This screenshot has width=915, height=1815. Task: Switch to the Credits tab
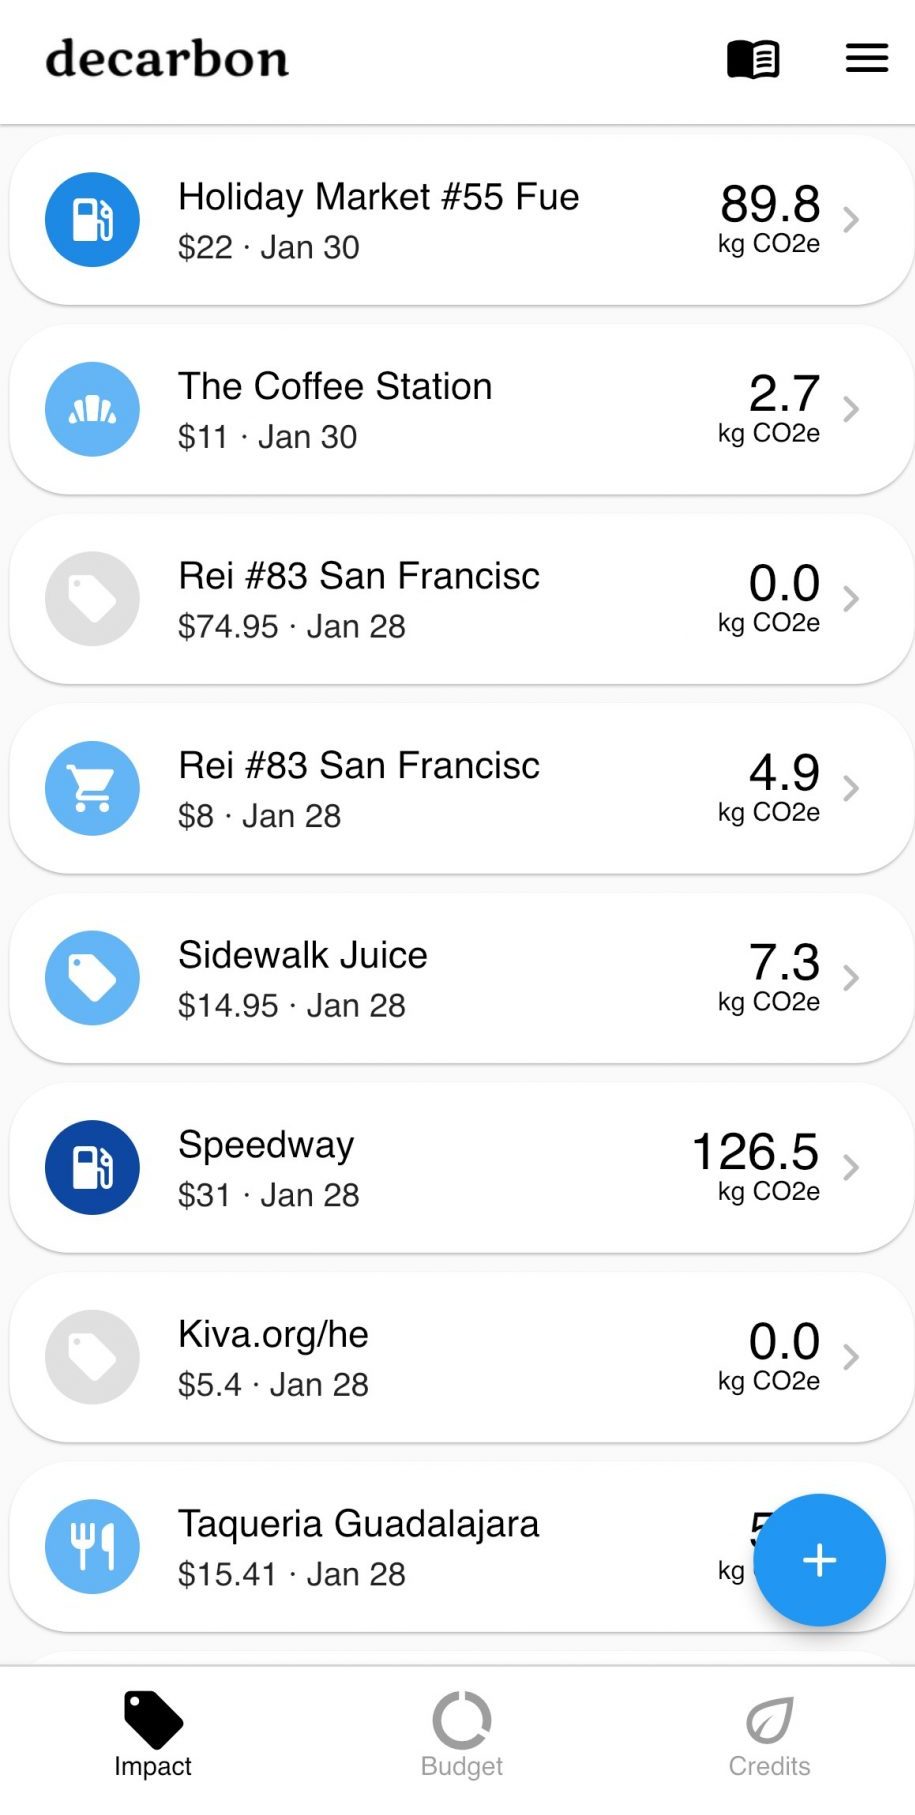coord(769,1736)
